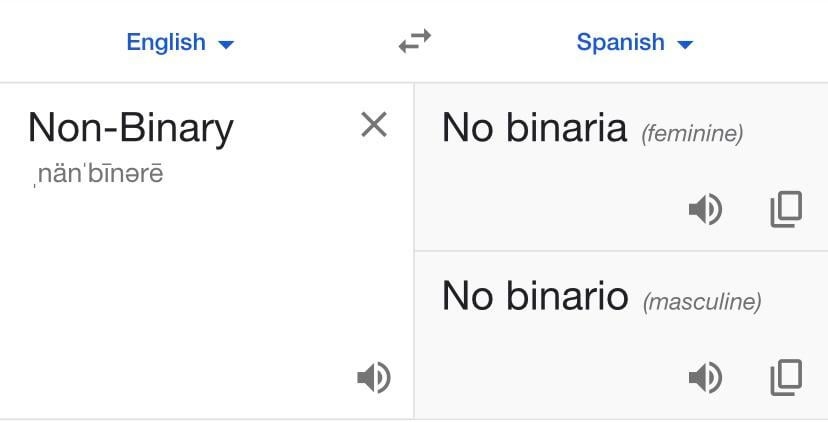This screenshot has height=422, width=828.
Task: Play audio for No binaria
Action: (x=705, y=209)
